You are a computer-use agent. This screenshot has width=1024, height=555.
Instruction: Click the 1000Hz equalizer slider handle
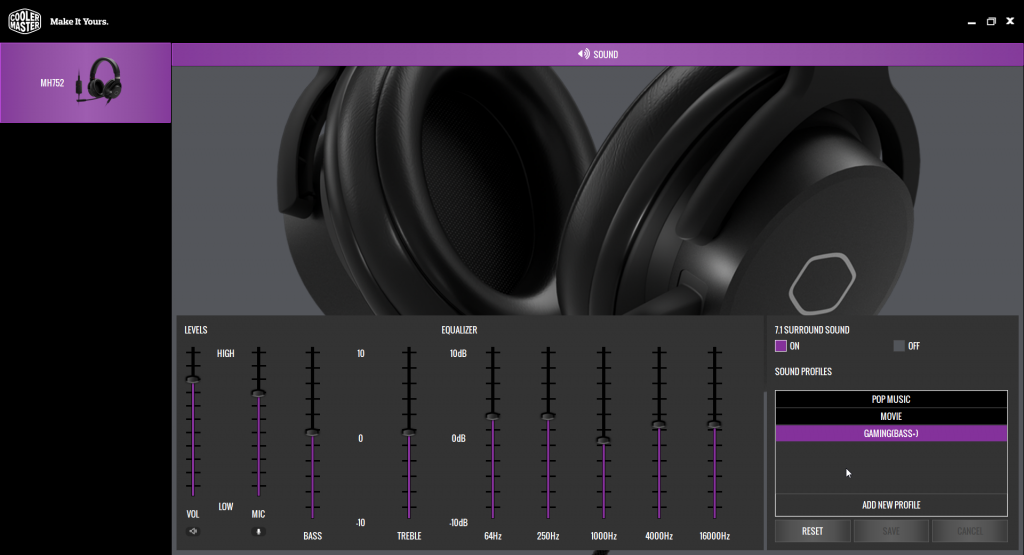tap(603, 440)
